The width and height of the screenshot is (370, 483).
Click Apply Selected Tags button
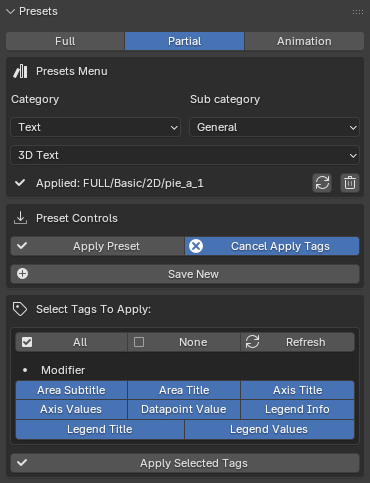pos(185,463)
